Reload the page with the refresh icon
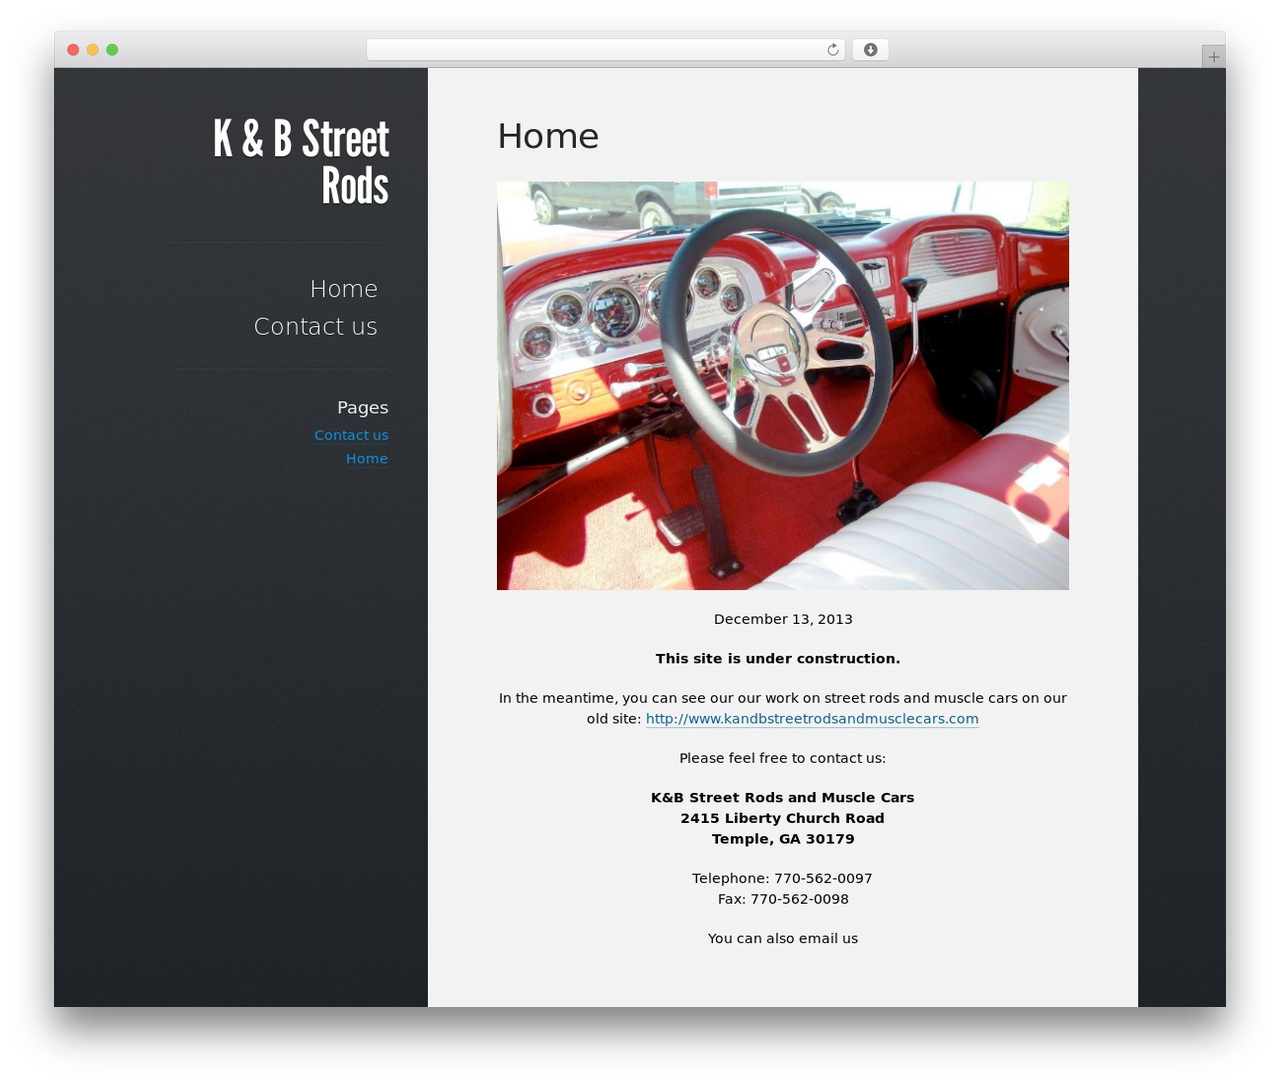1280x1084 pixels. click(x=832, y=50)
